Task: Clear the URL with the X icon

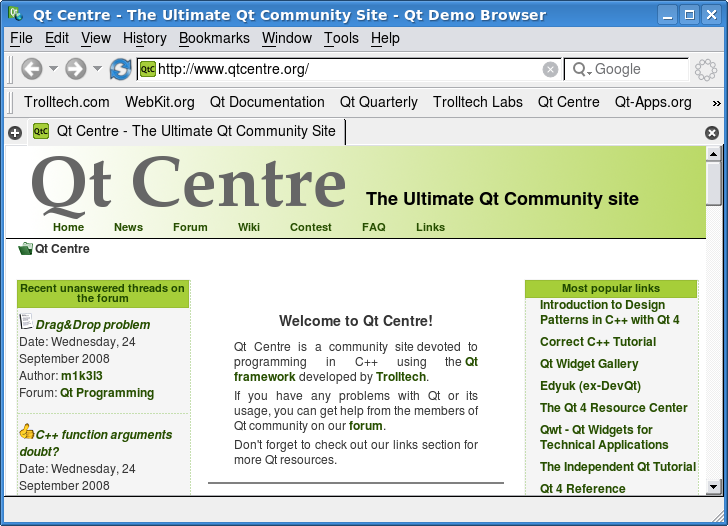Action: tap(550, 70)
